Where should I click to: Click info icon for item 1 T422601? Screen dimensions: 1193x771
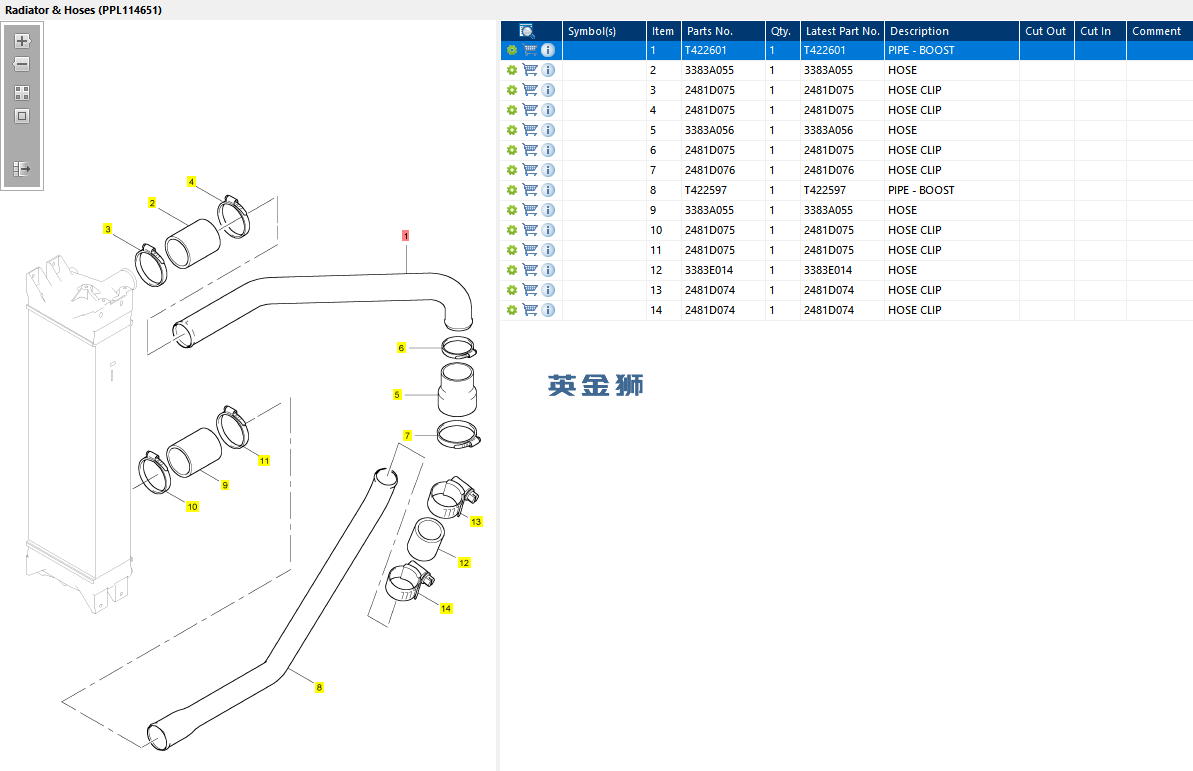coord(548,50)
